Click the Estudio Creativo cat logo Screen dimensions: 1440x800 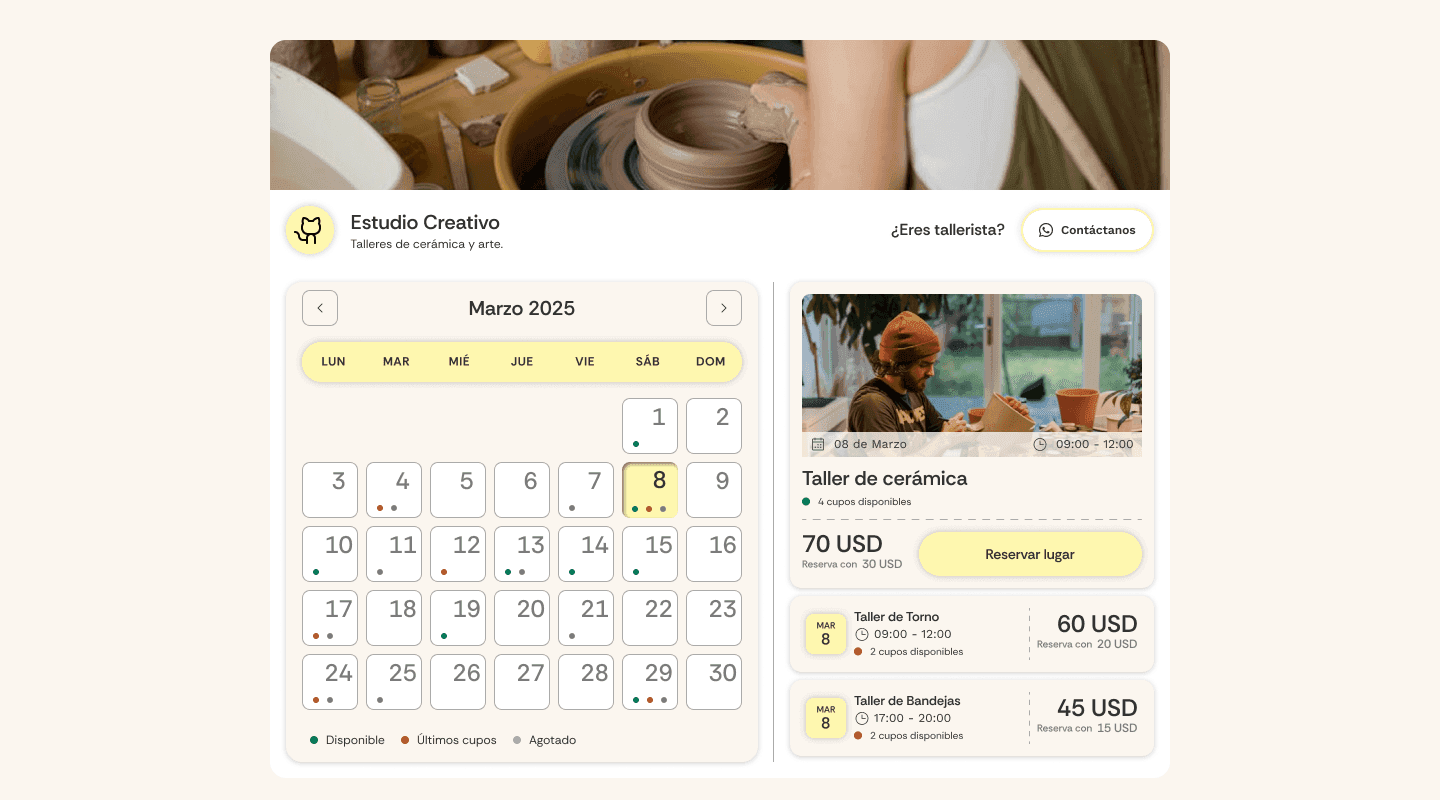310,230
